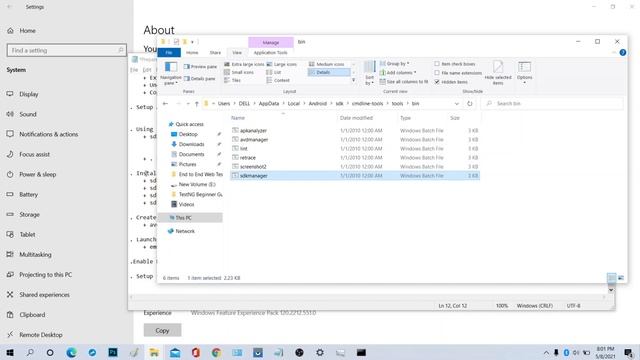Open Desktop in navigation pane
This screenshot has height=360, width=640.
point(188,134)
